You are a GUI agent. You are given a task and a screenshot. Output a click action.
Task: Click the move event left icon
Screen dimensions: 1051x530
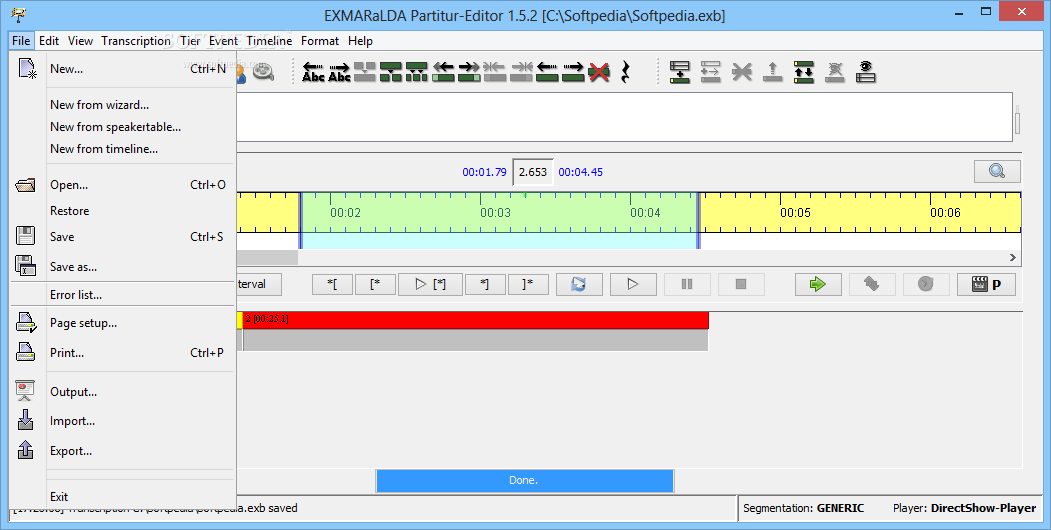point(547,72)
